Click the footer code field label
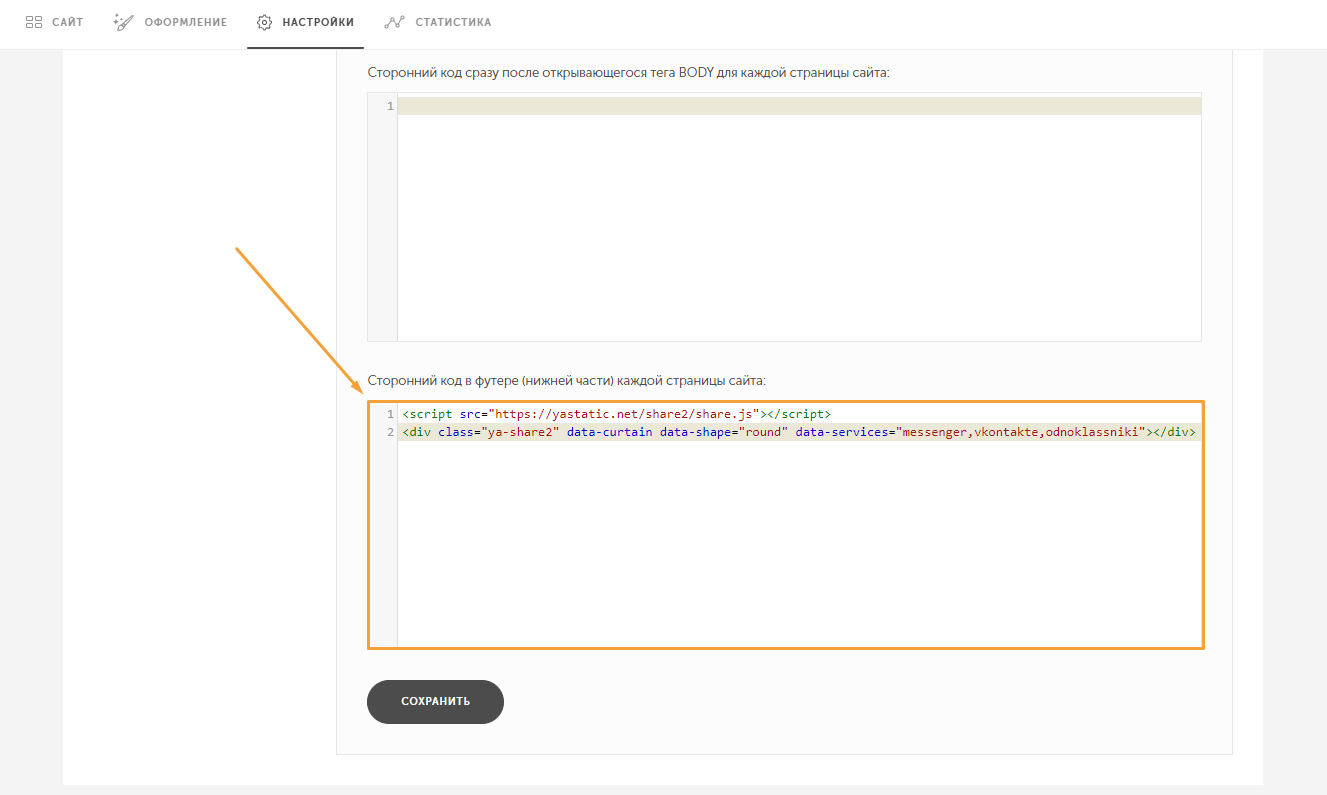 point(566,381)
